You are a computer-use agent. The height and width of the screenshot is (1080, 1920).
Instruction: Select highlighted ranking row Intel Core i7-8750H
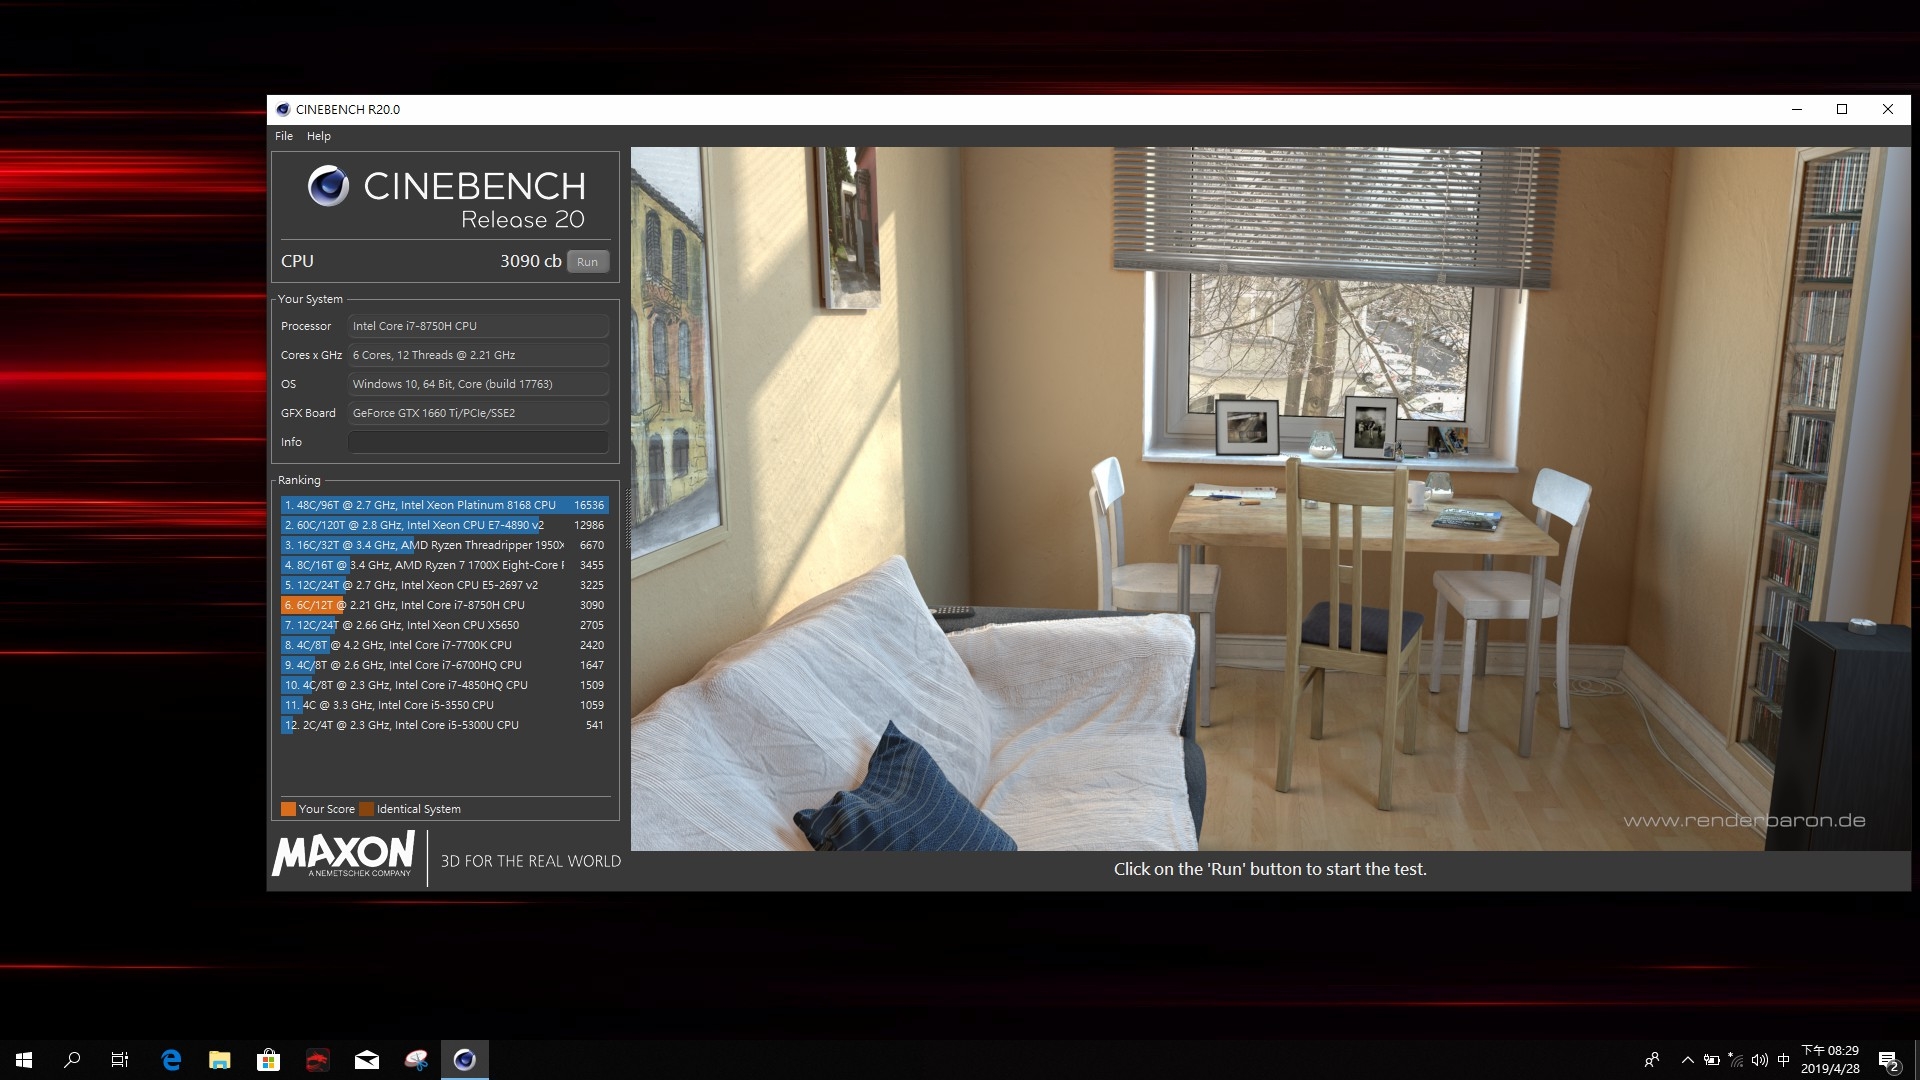[x=444, y=605]
